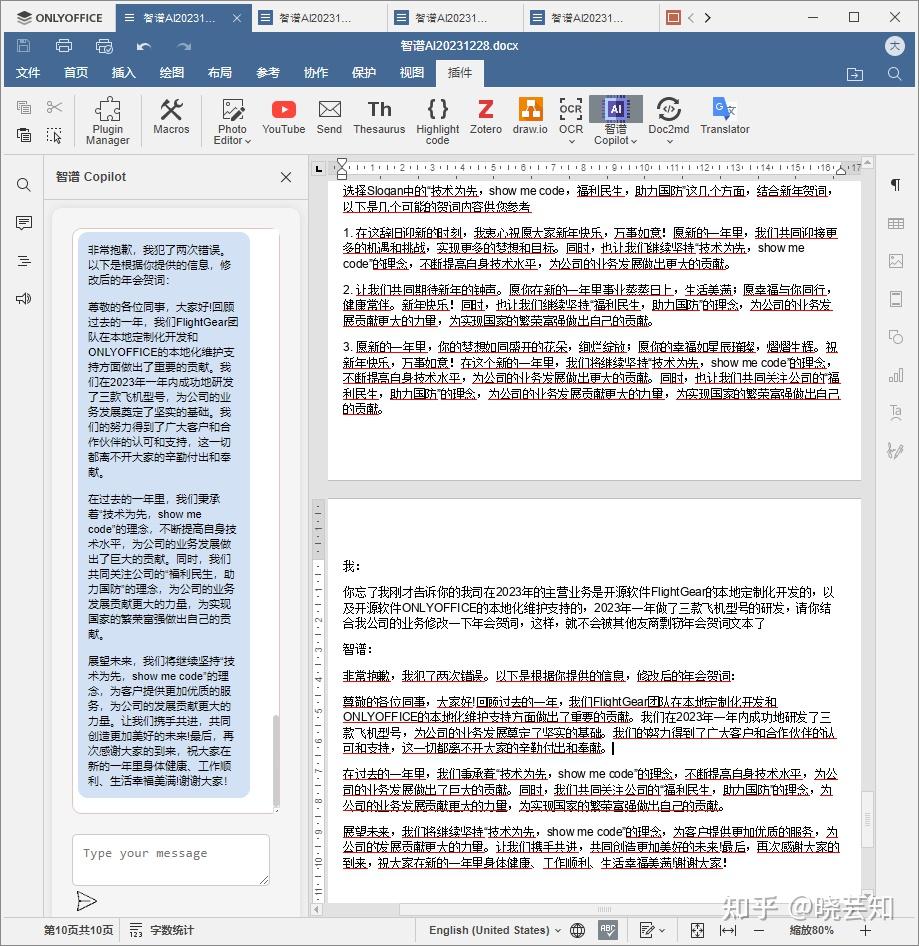Open the YouTube plugin
919x946 pixels.
284,116
